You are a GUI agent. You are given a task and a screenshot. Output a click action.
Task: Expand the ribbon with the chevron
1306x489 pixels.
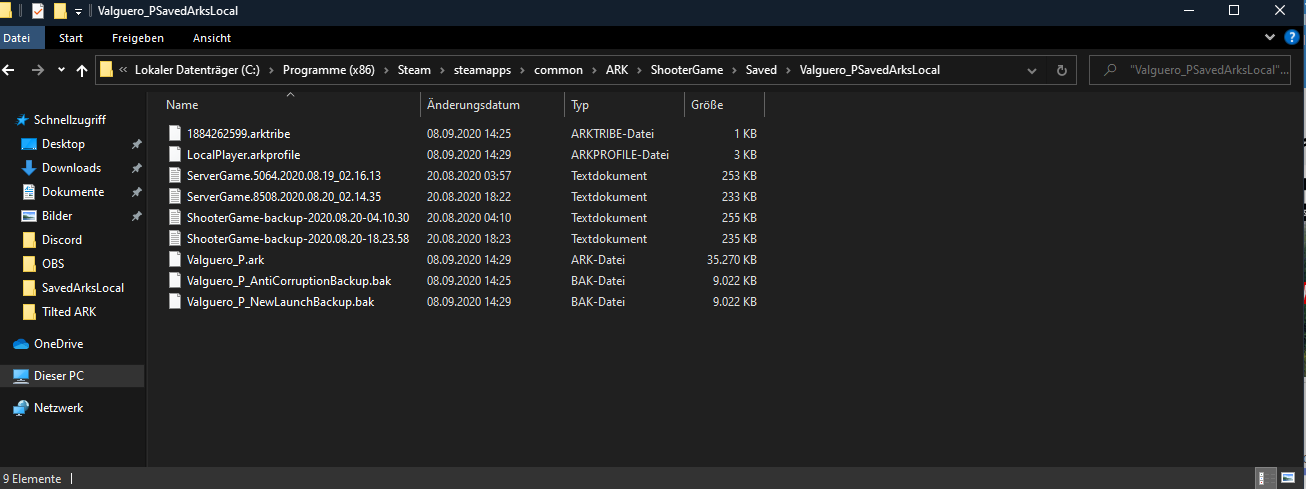[x=1270, y=37]
